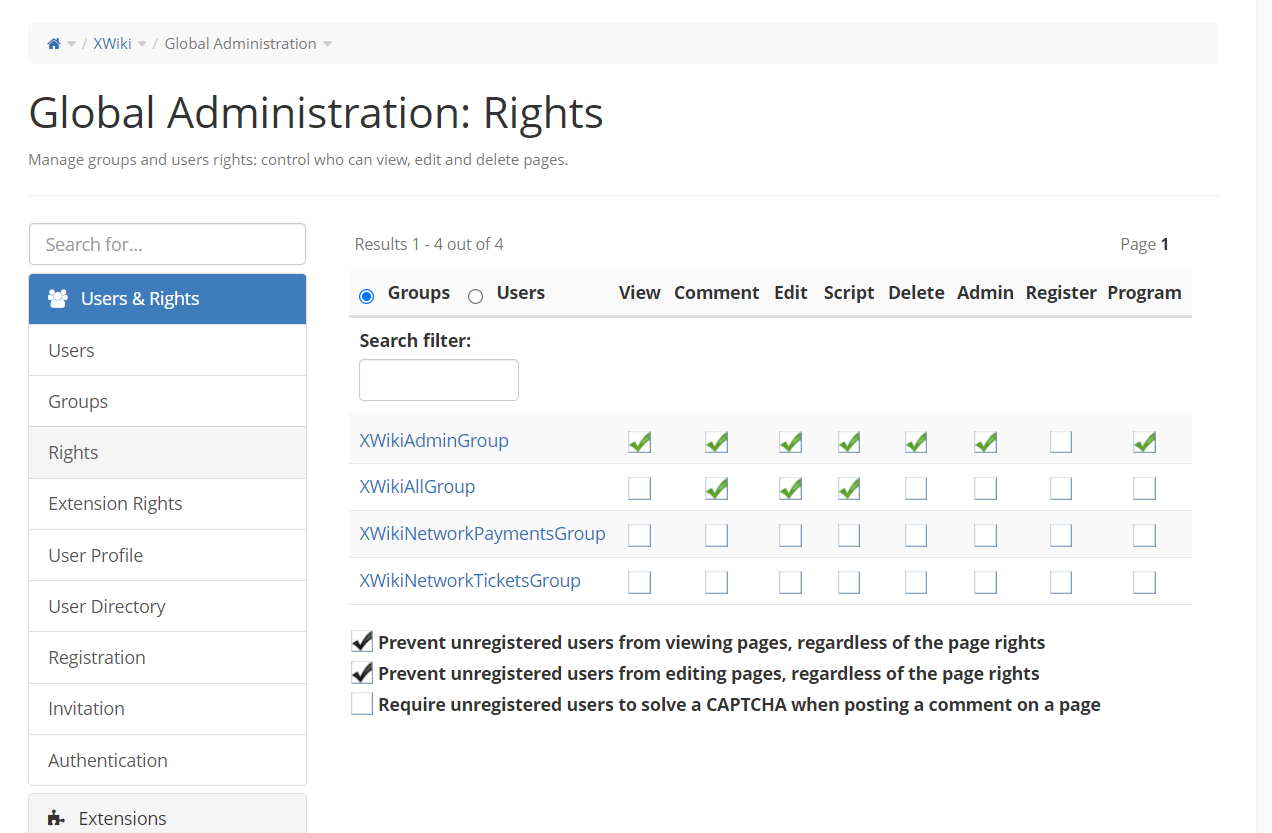Toggle Delete right for XWikiNetworkPaymentsGroup
This screenshot has width=1272, height=833.
point(916,535)
